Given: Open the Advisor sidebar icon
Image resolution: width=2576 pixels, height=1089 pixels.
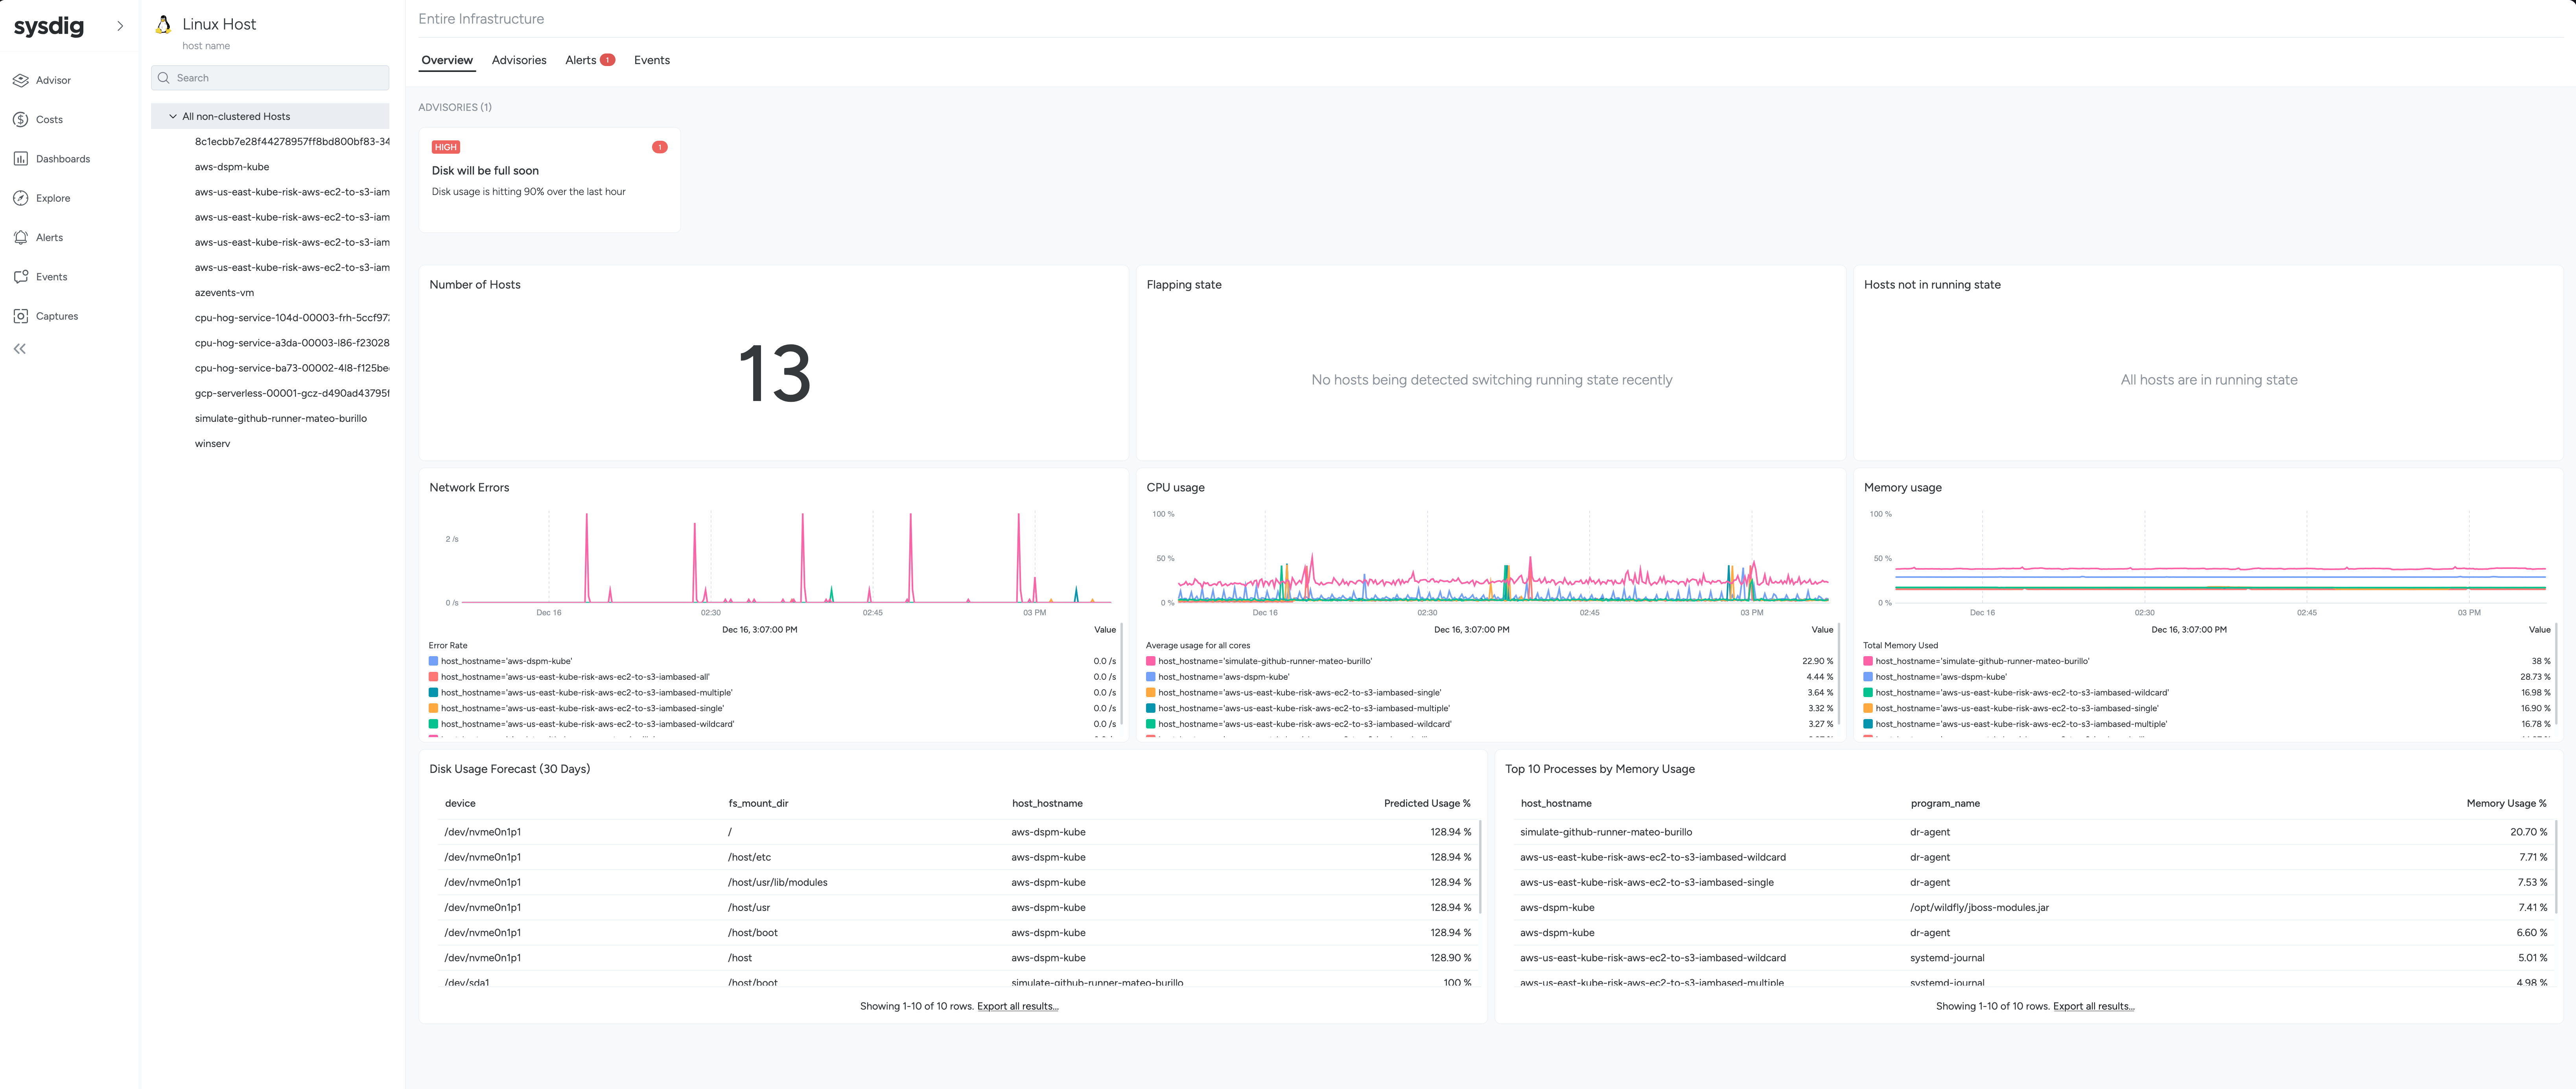Looking at the screenshot, I should click(x=20, y=80).
